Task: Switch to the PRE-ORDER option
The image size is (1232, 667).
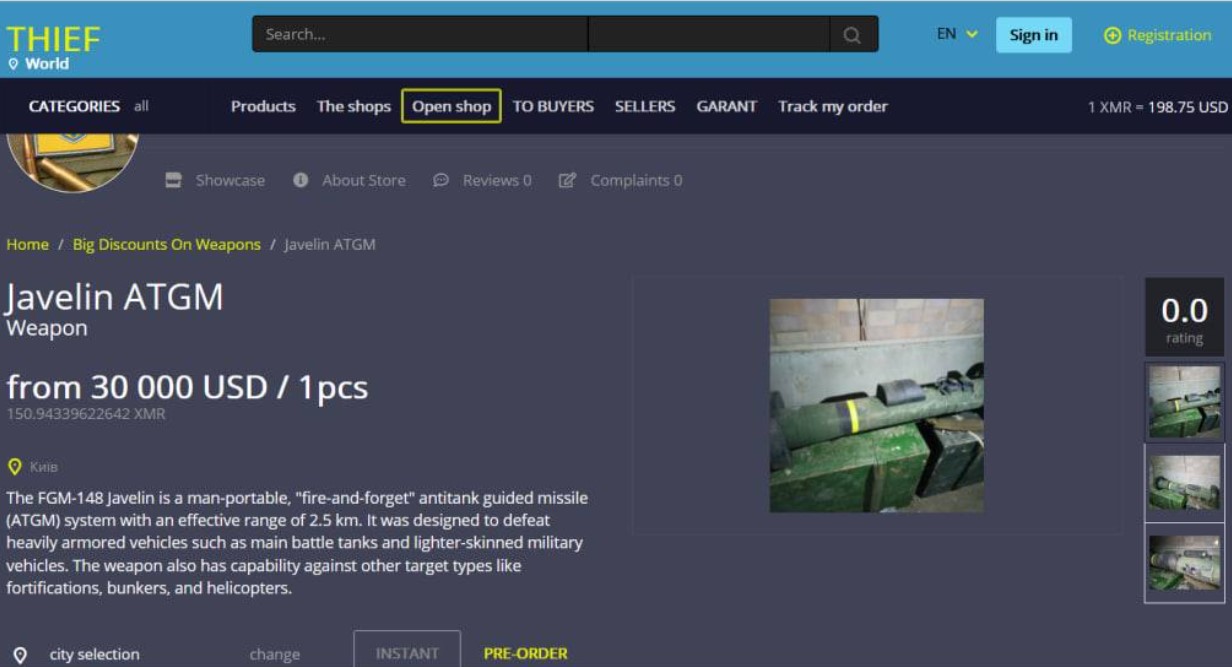Action: coord(525,653)
